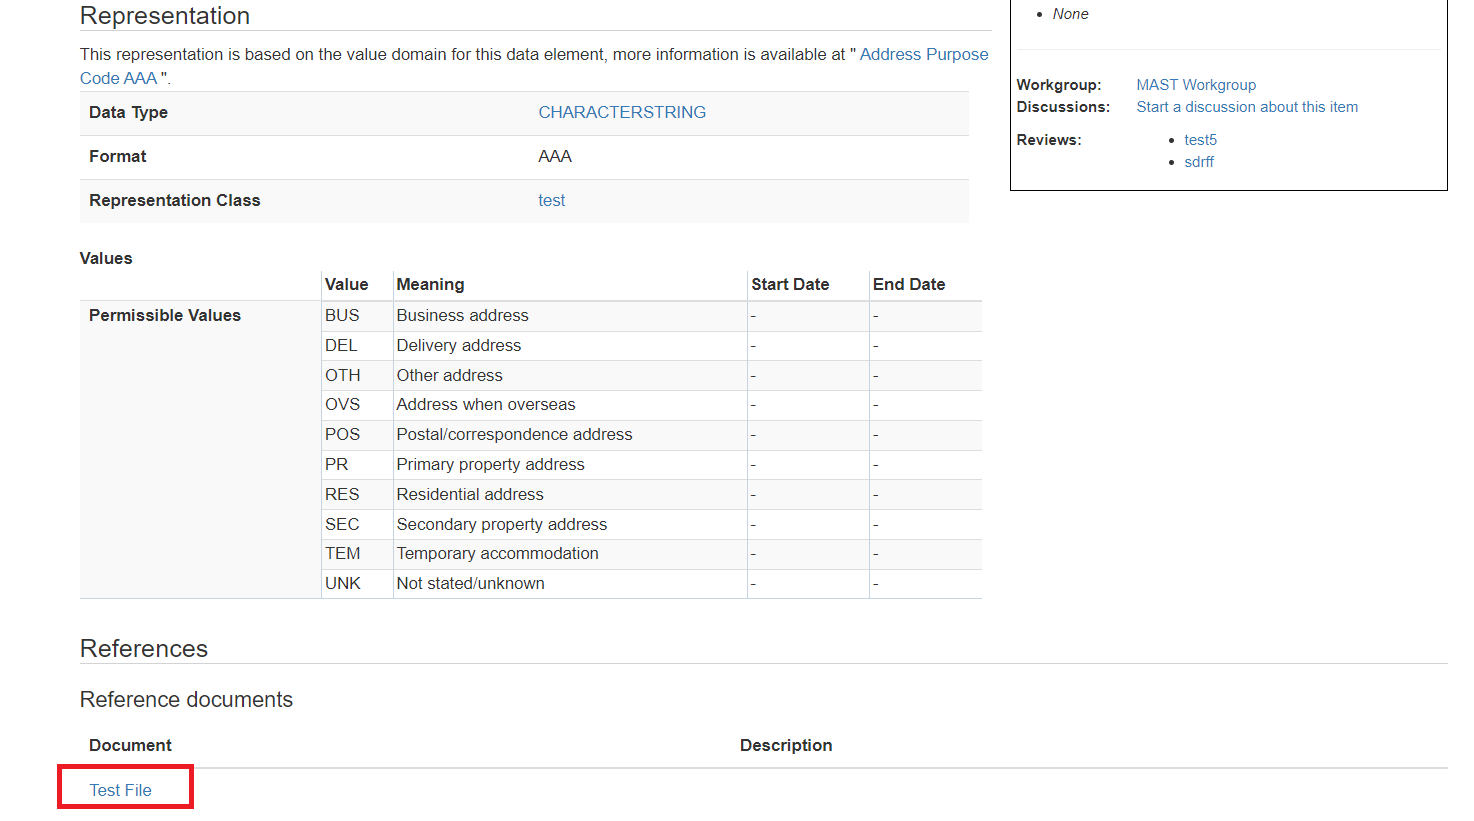Click the 'Temporary accommodation' row text
Screen dimensions: 1474x821
click(x=497, y=554)
